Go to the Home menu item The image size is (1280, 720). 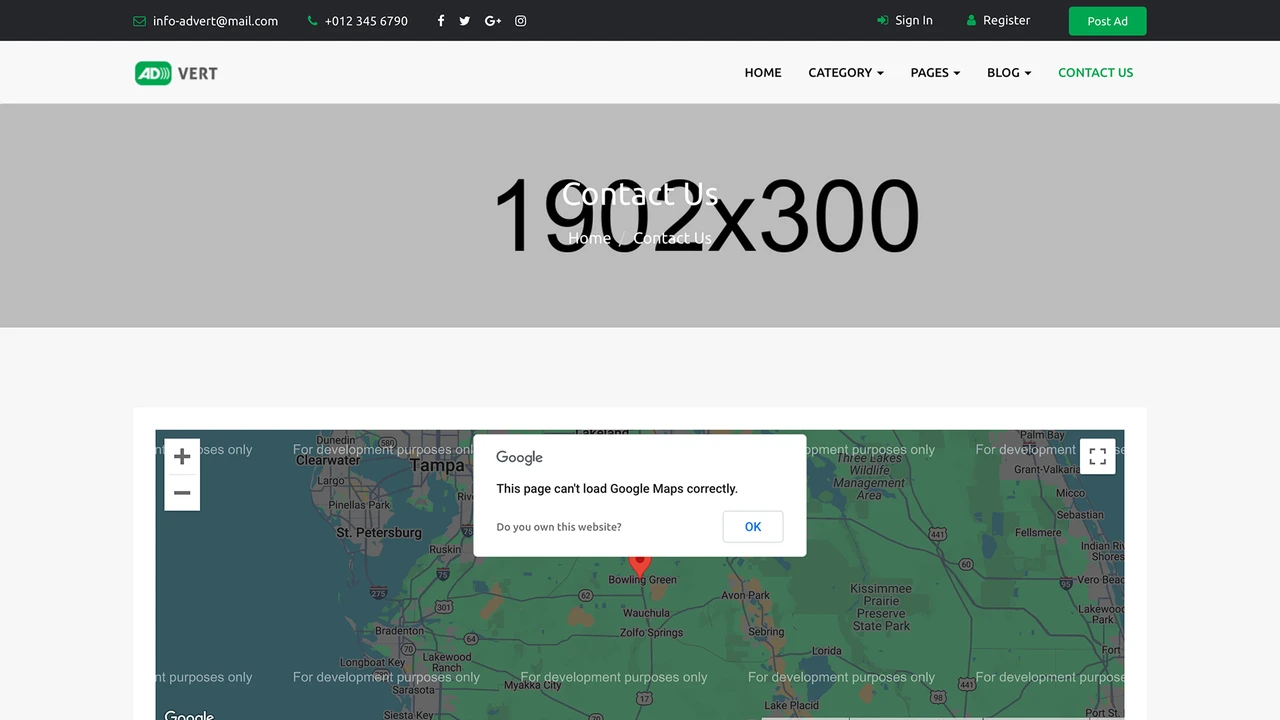pyautogui.click(x=763, y=73)
